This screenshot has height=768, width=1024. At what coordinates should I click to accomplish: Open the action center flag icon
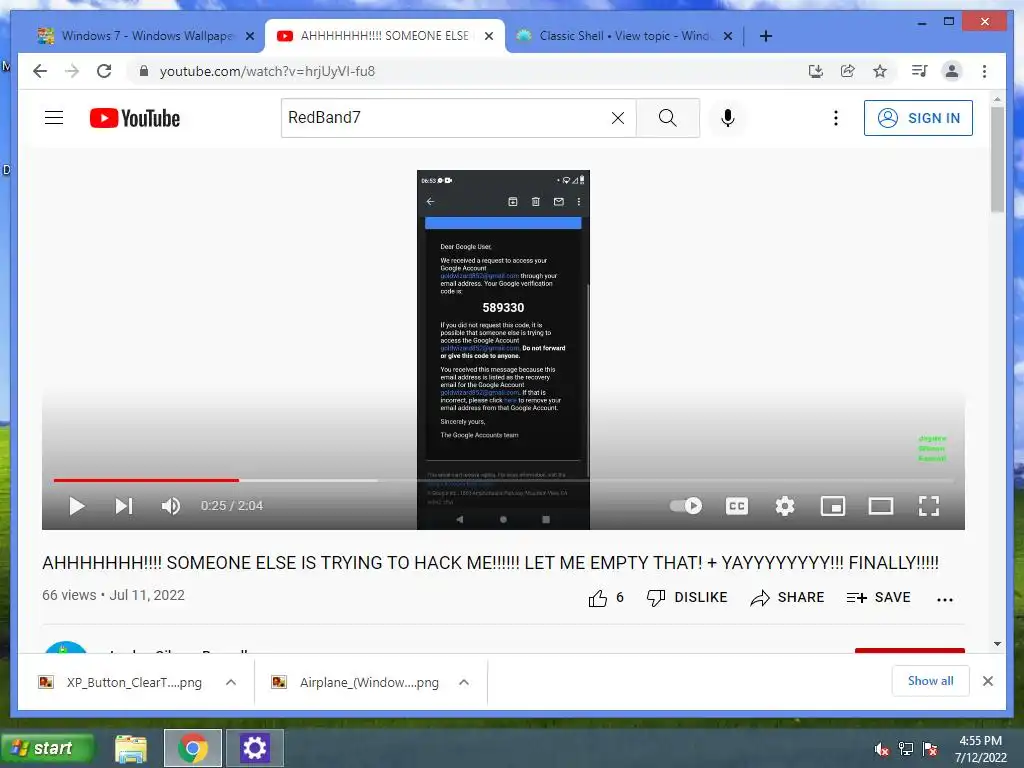tap(930, 749)
